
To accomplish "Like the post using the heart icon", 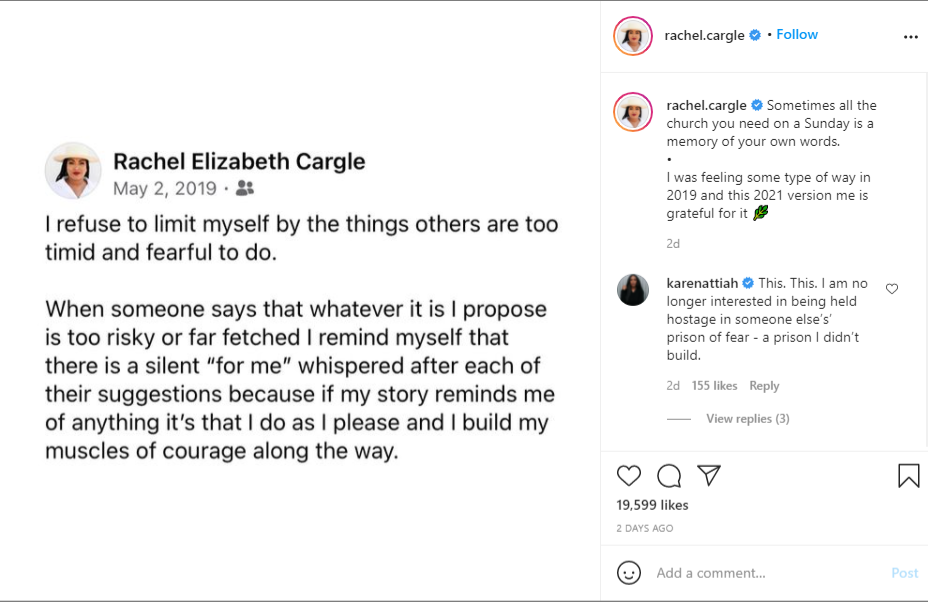I will point(629,476).
